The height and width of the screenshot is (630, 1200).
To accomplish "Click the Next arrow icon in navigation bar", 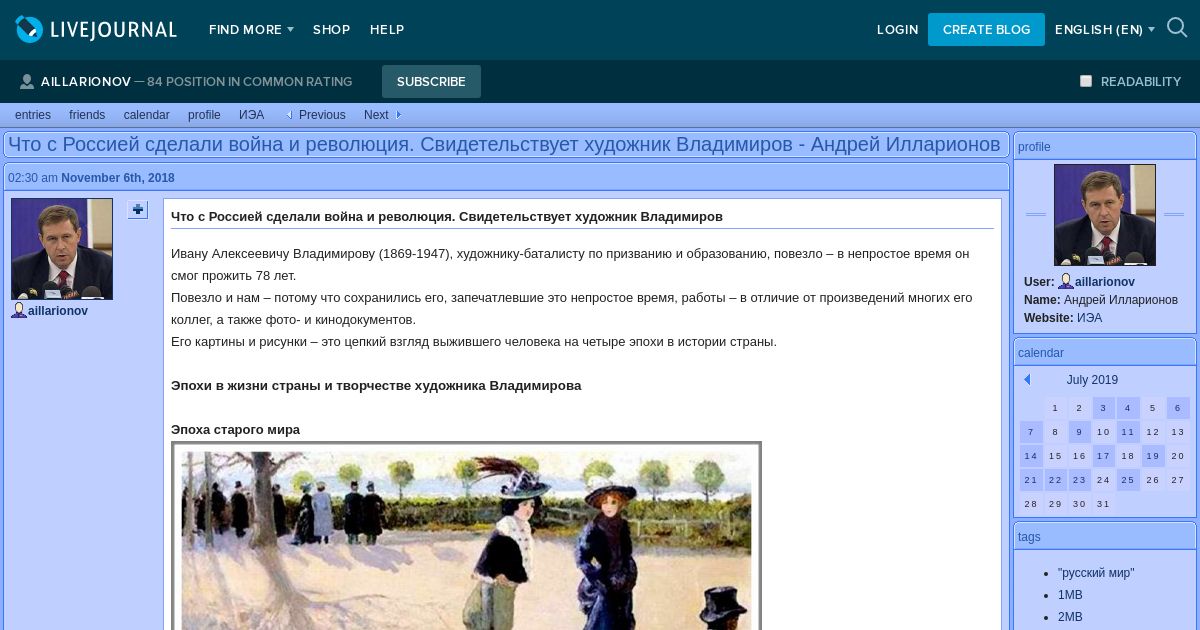I will coord(398,115).
